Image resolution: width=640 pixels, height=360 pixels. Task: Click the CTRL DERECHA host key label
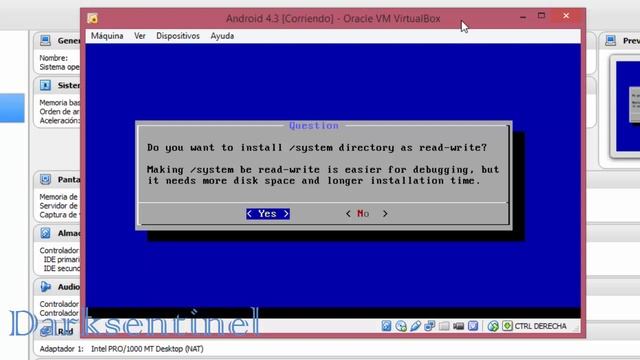click(540, 326)
